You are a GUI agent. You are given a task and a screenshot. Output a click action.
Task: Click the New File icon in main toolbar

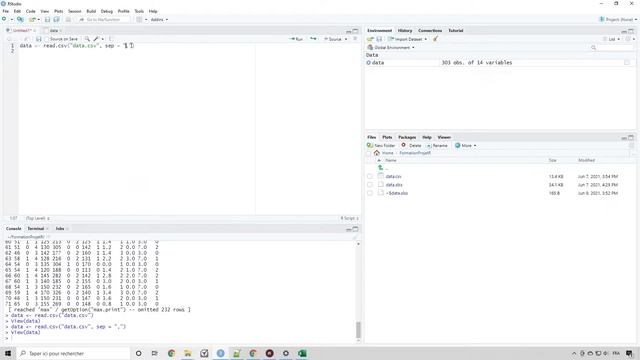4,19
